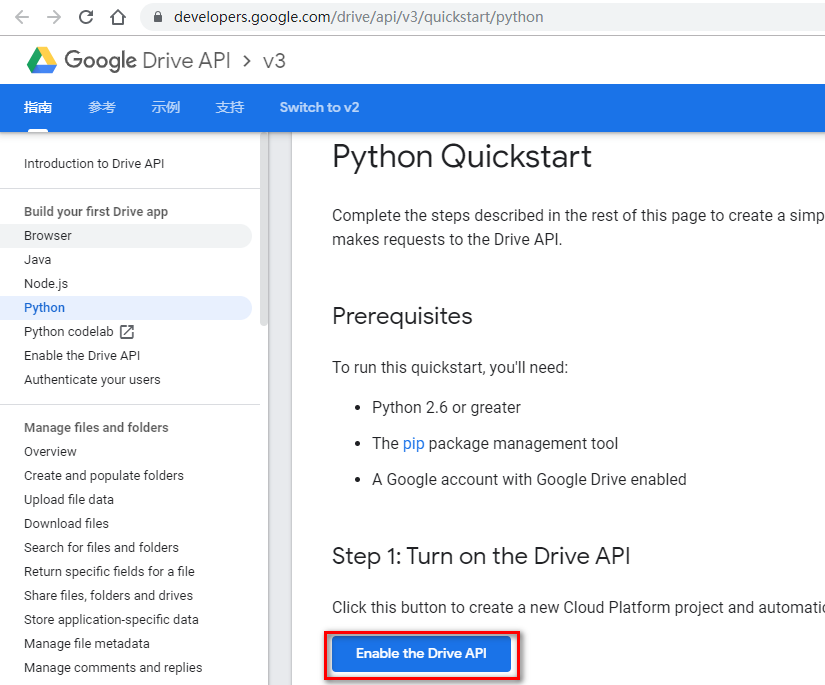
Task: Open the 参考 tab
Action: coord(102,108)
